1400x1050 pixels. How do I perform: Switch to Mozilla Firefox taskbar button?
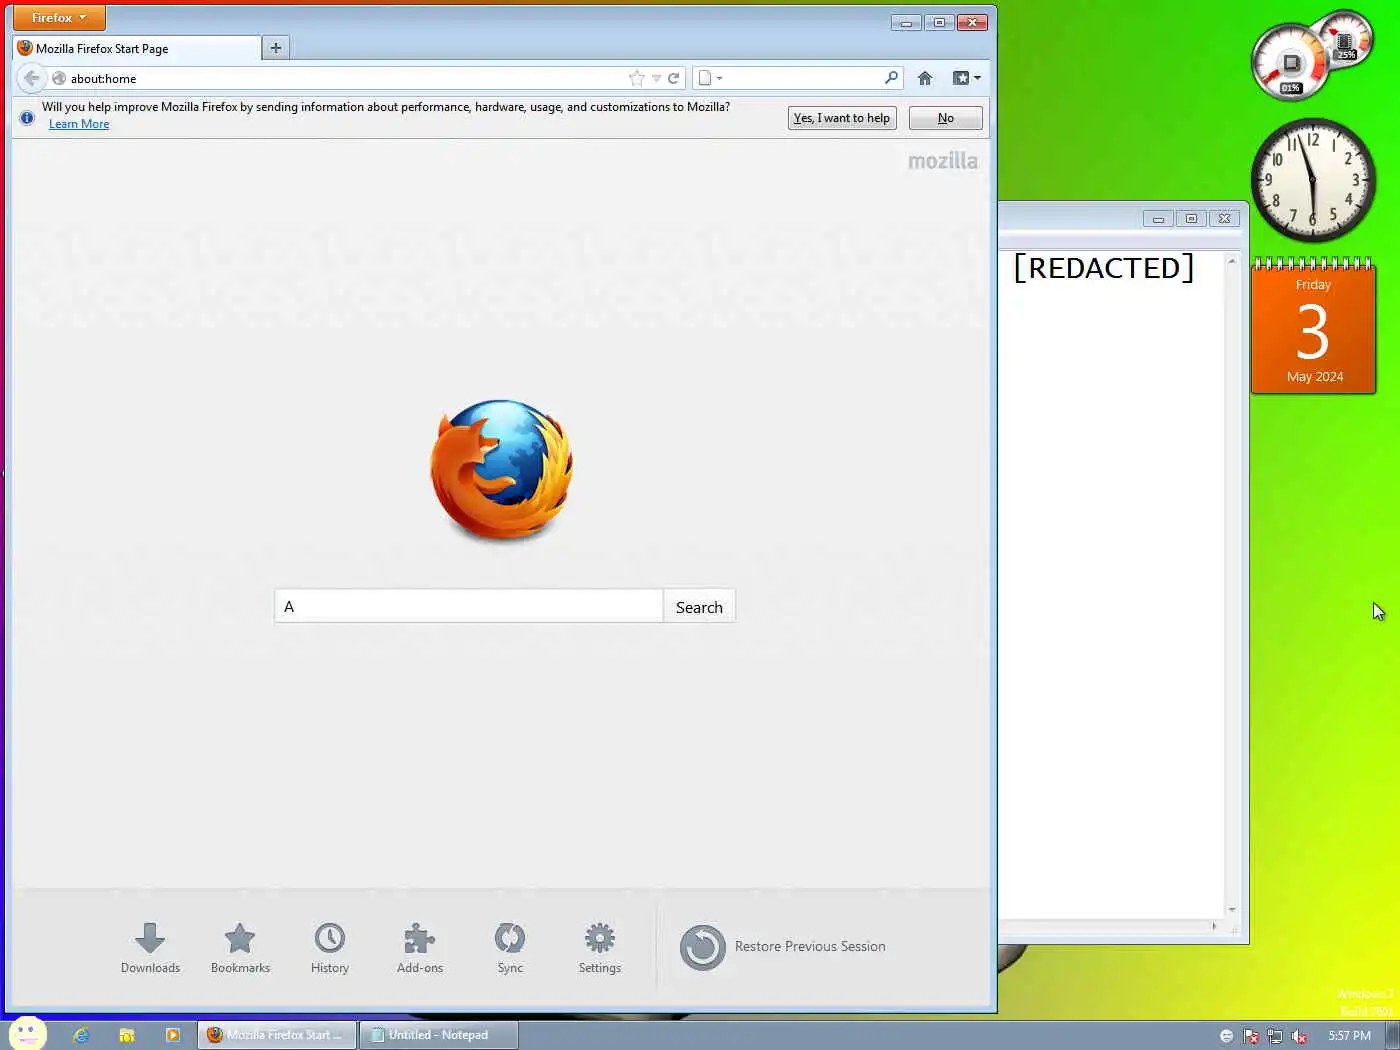tap(277, 1035)
